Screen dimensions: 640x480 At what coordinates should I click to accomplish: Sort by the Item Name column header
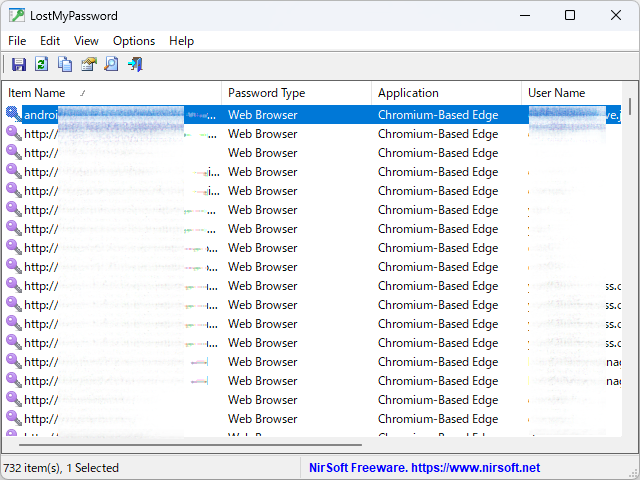(x=110, y=93)
